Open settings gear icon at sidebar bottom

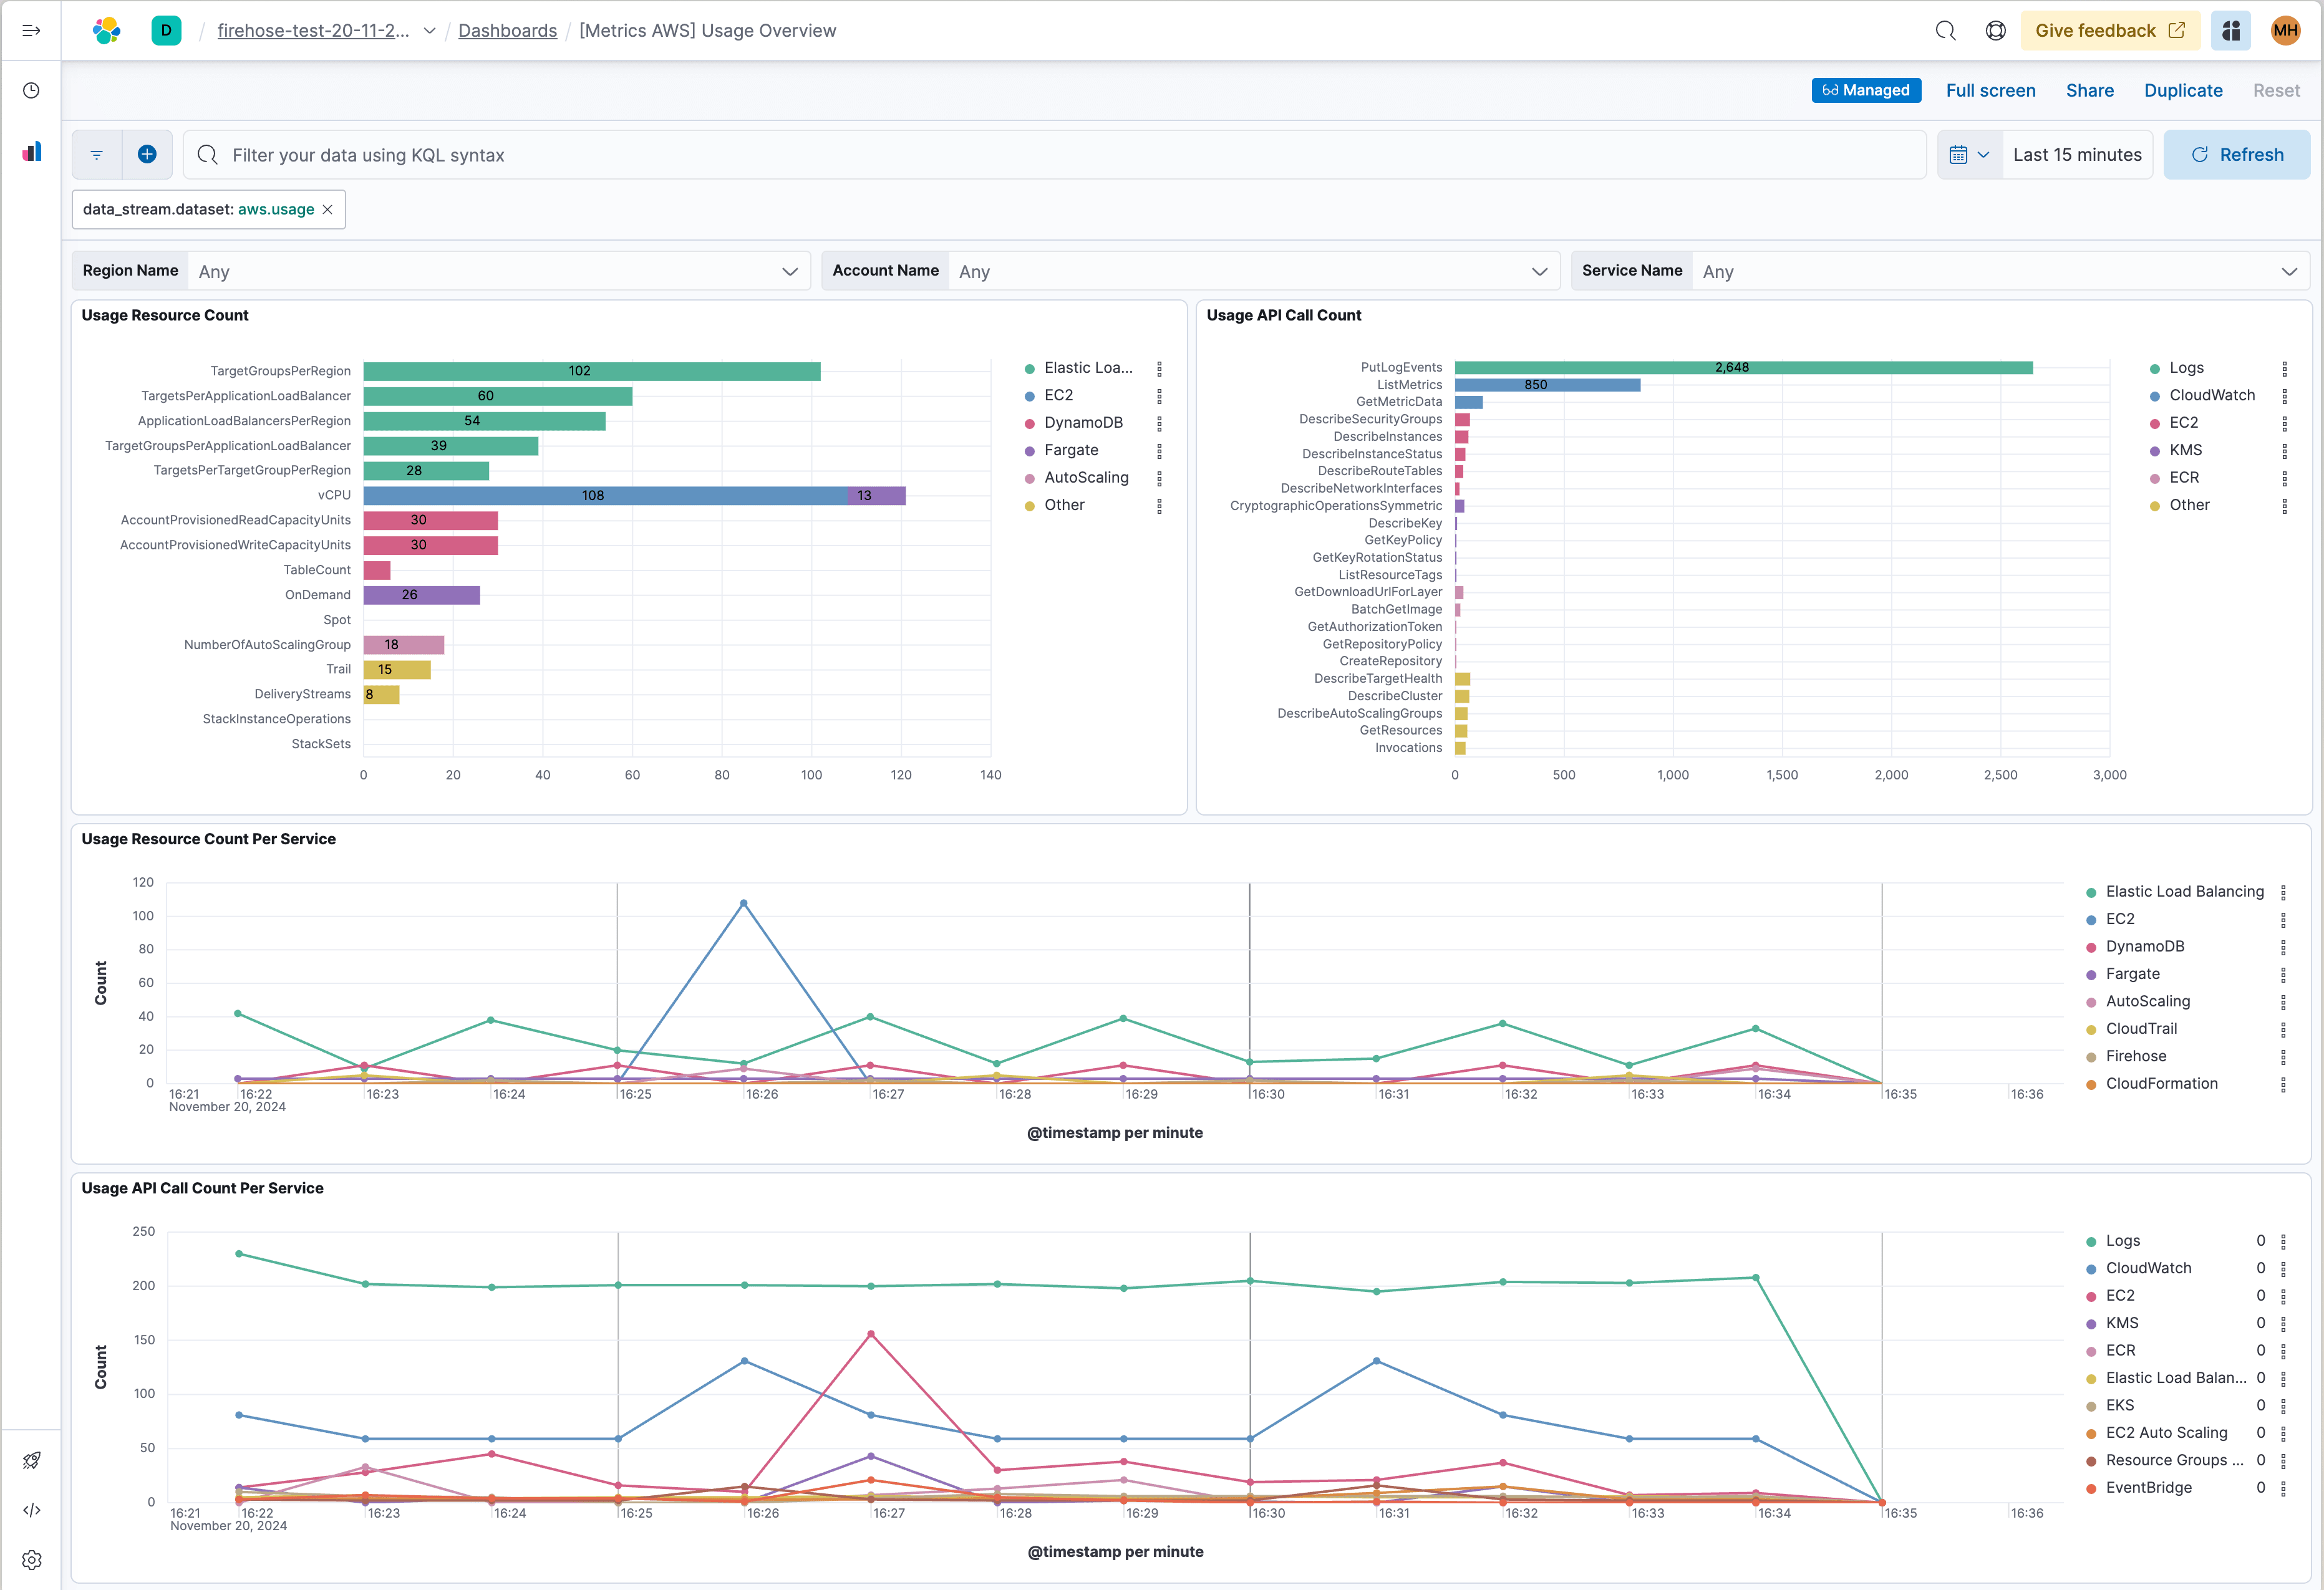31,1560
